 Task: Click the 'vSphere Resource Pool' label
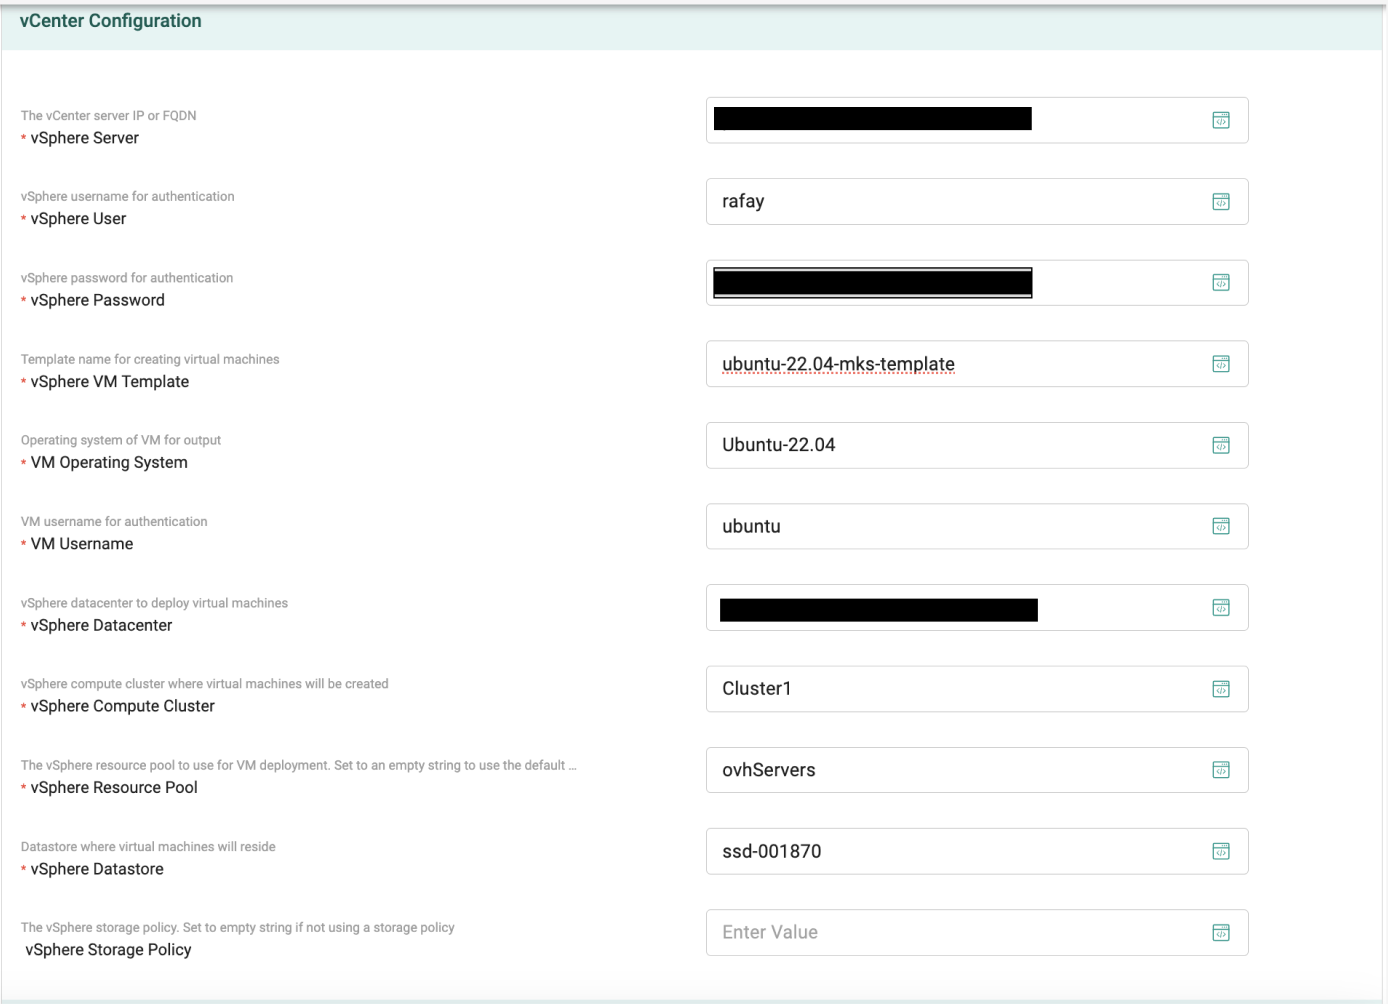click(114, 788)
